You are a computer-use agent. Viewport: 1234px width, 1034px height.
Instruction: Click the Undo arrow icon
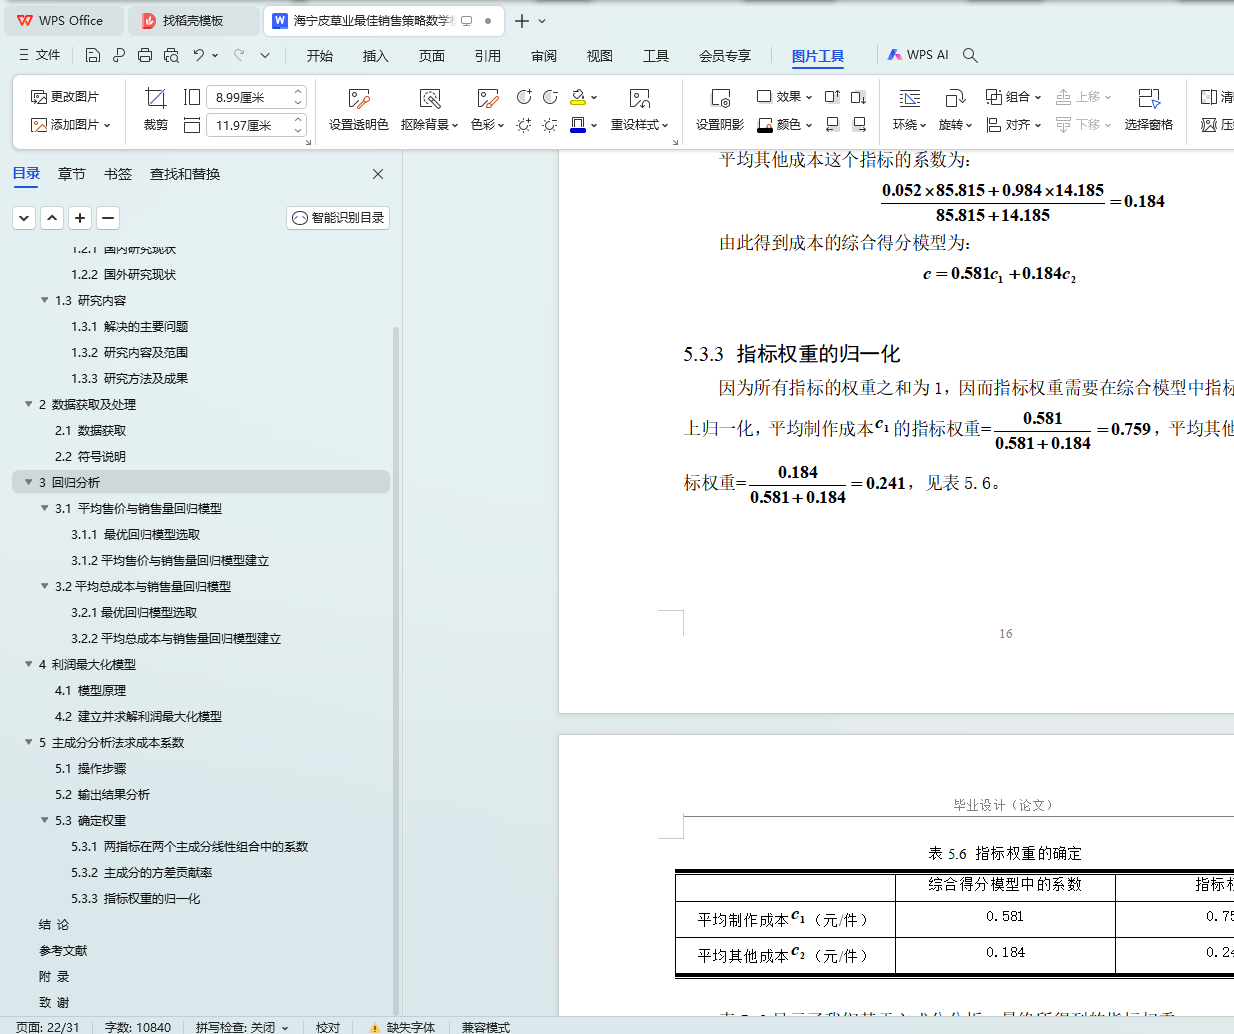point(199,55)
